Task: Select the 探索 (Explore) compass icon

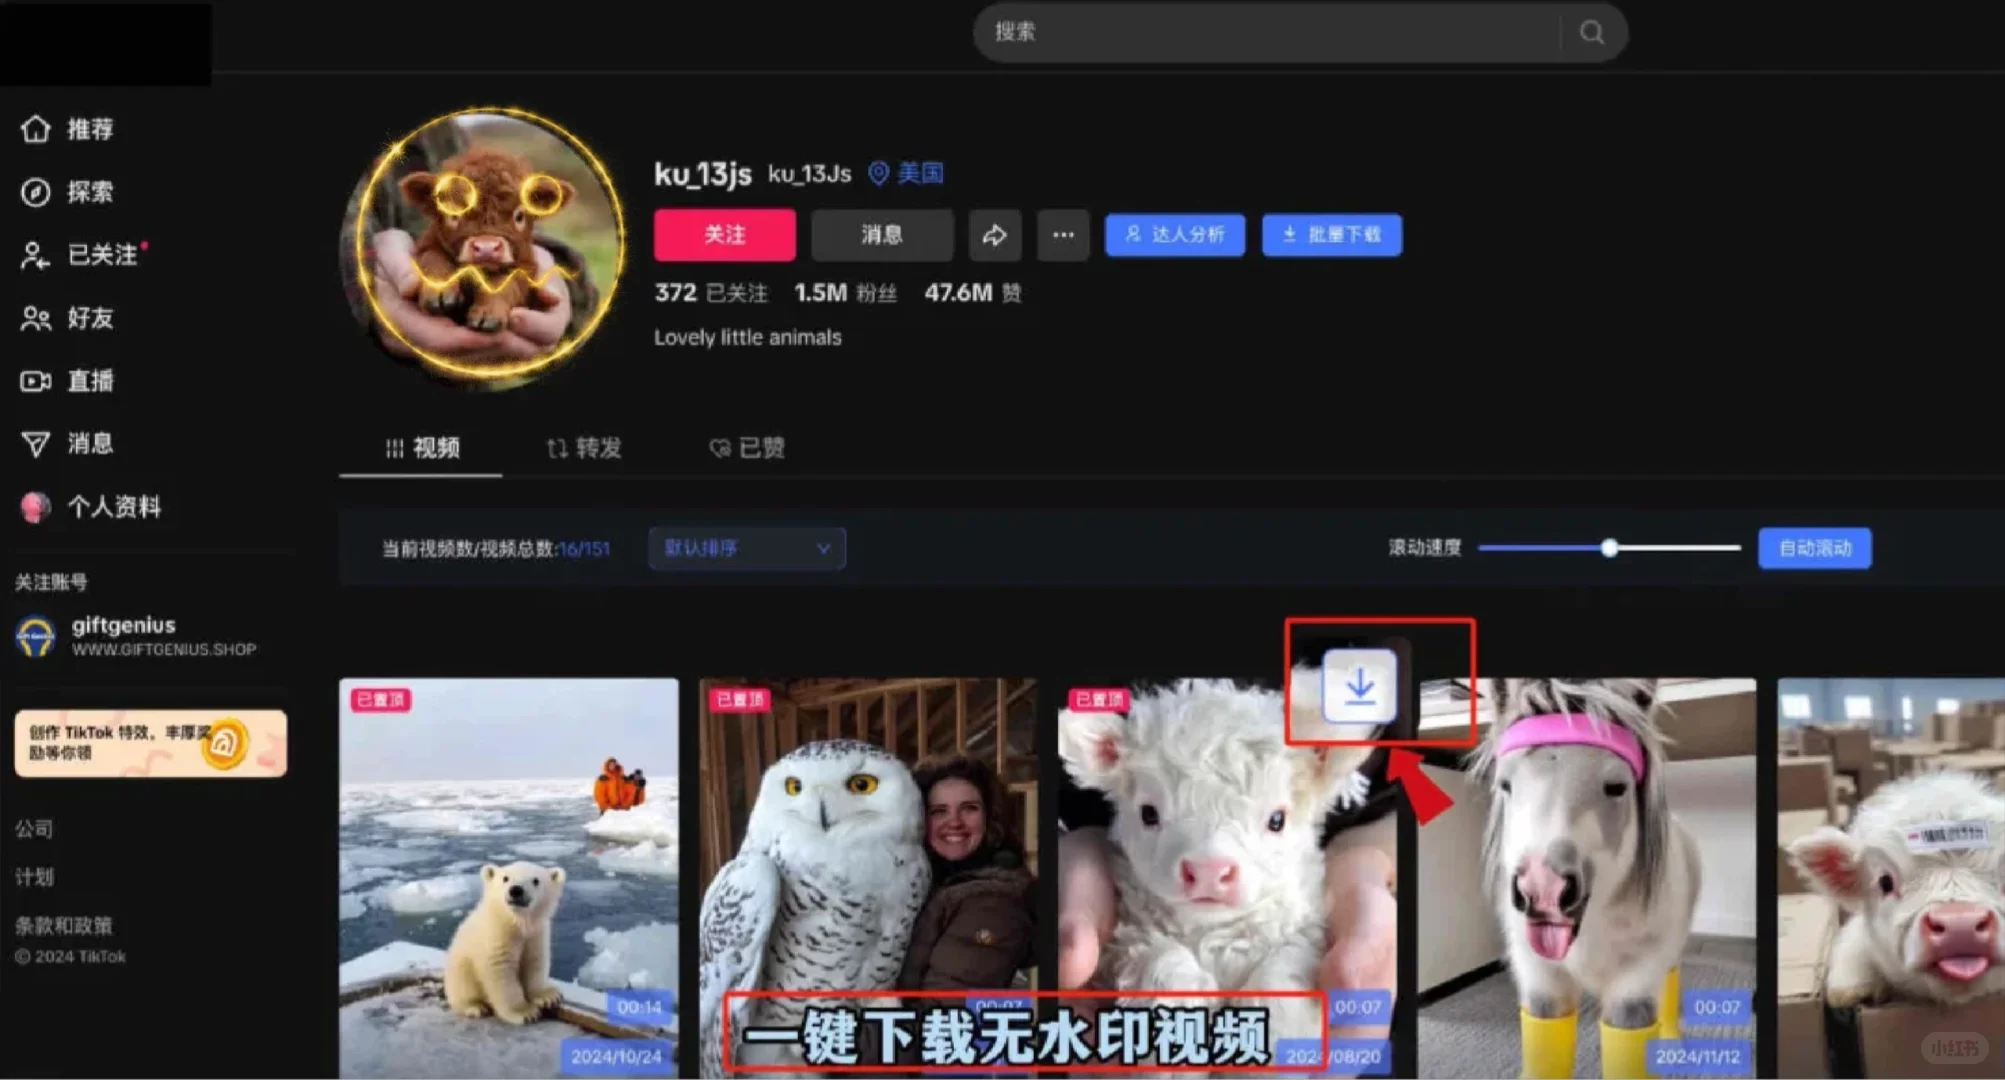Action: click(x=37, y=192)
